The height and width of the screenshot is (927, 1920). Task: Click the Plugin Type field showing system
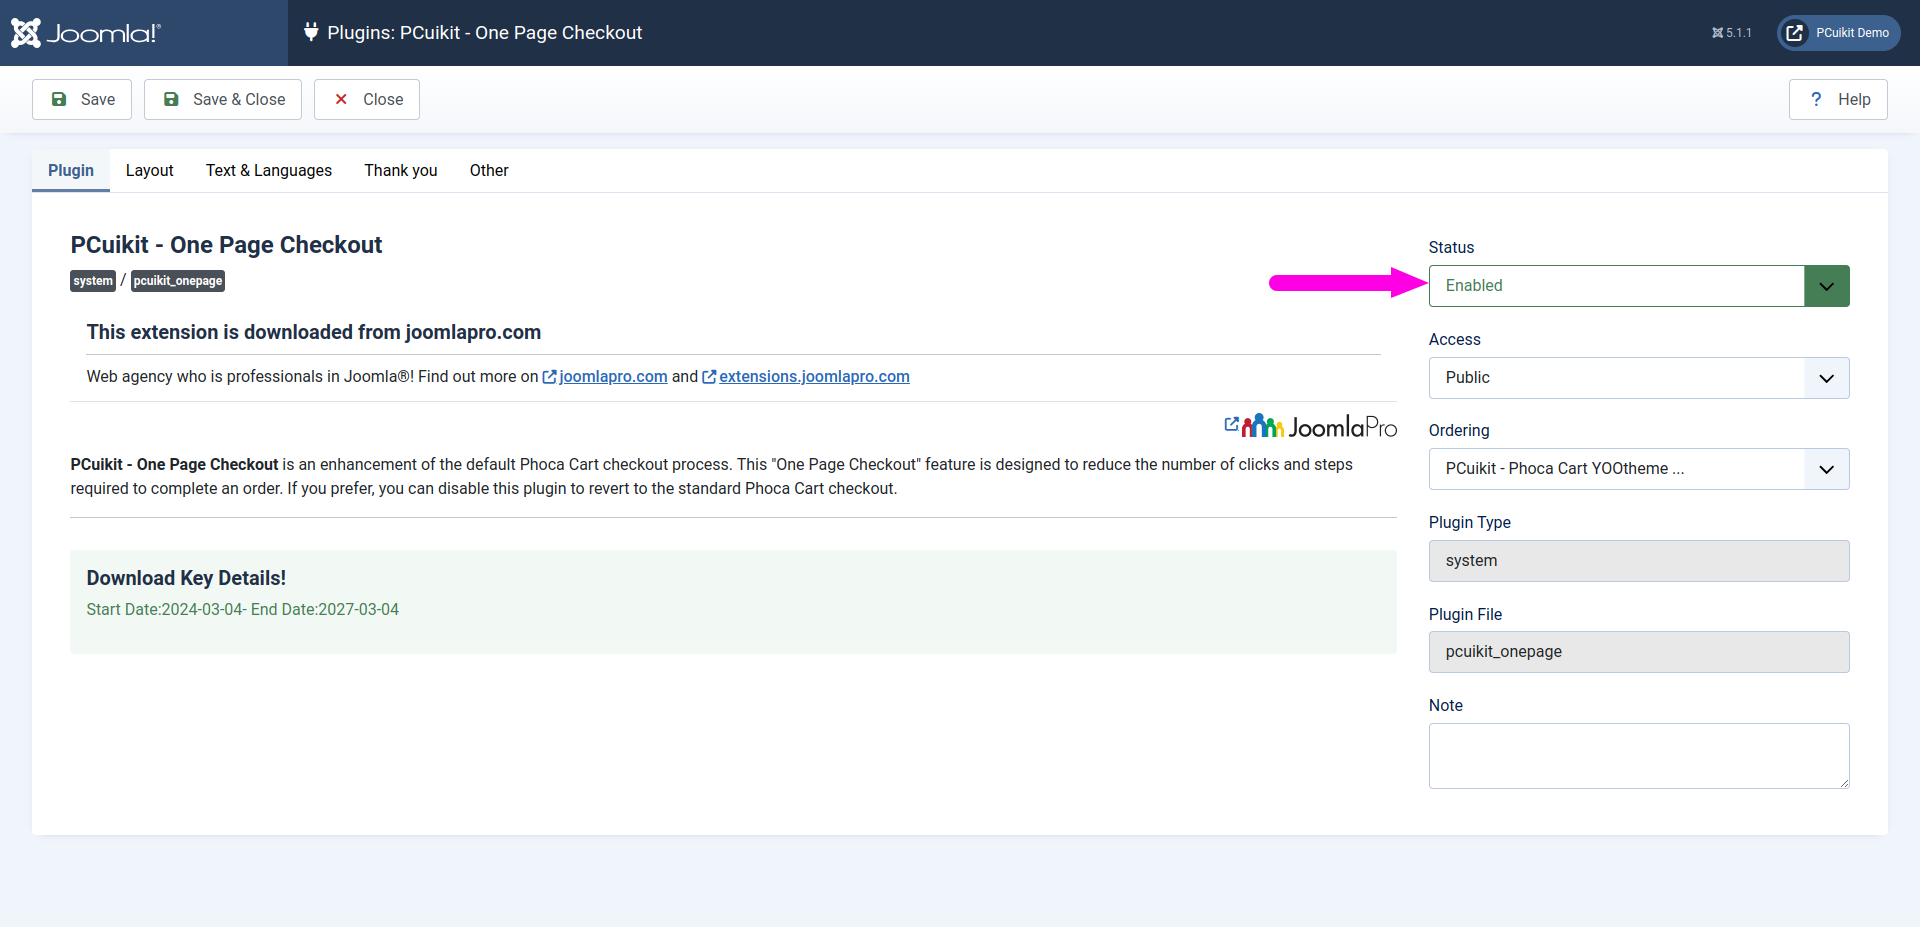coord(1639,561)
